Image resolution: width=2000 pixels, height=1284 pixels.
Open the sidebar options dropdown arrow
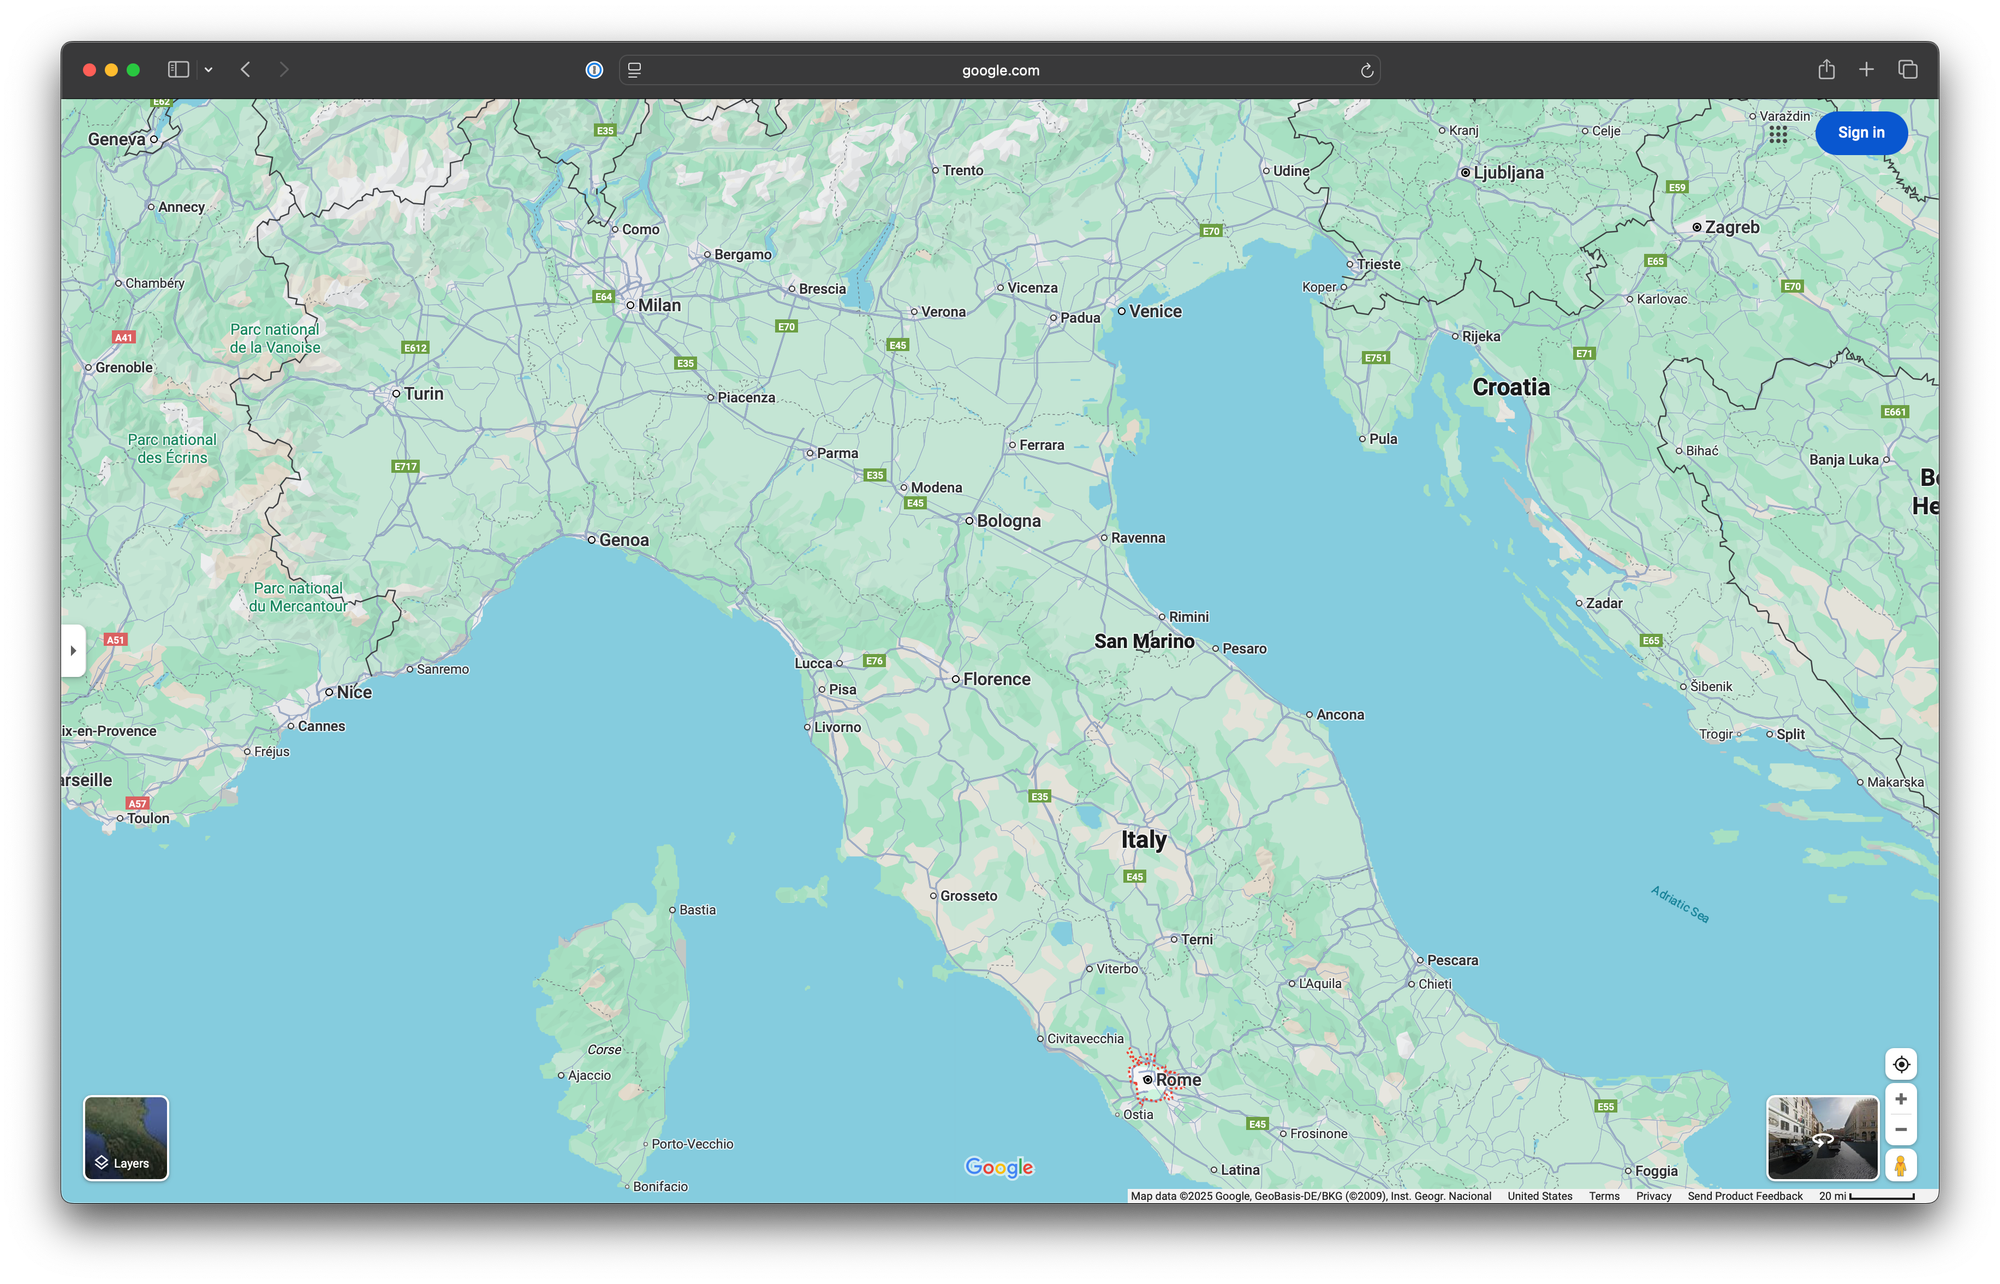click(208, 70)
